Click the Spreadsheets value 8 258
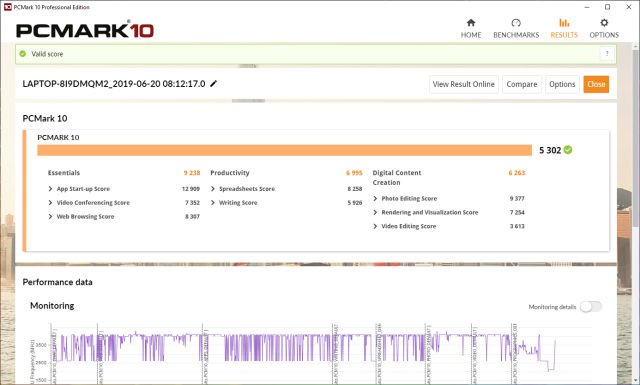This screenshot has width=640, height=385. coord(355,189)
